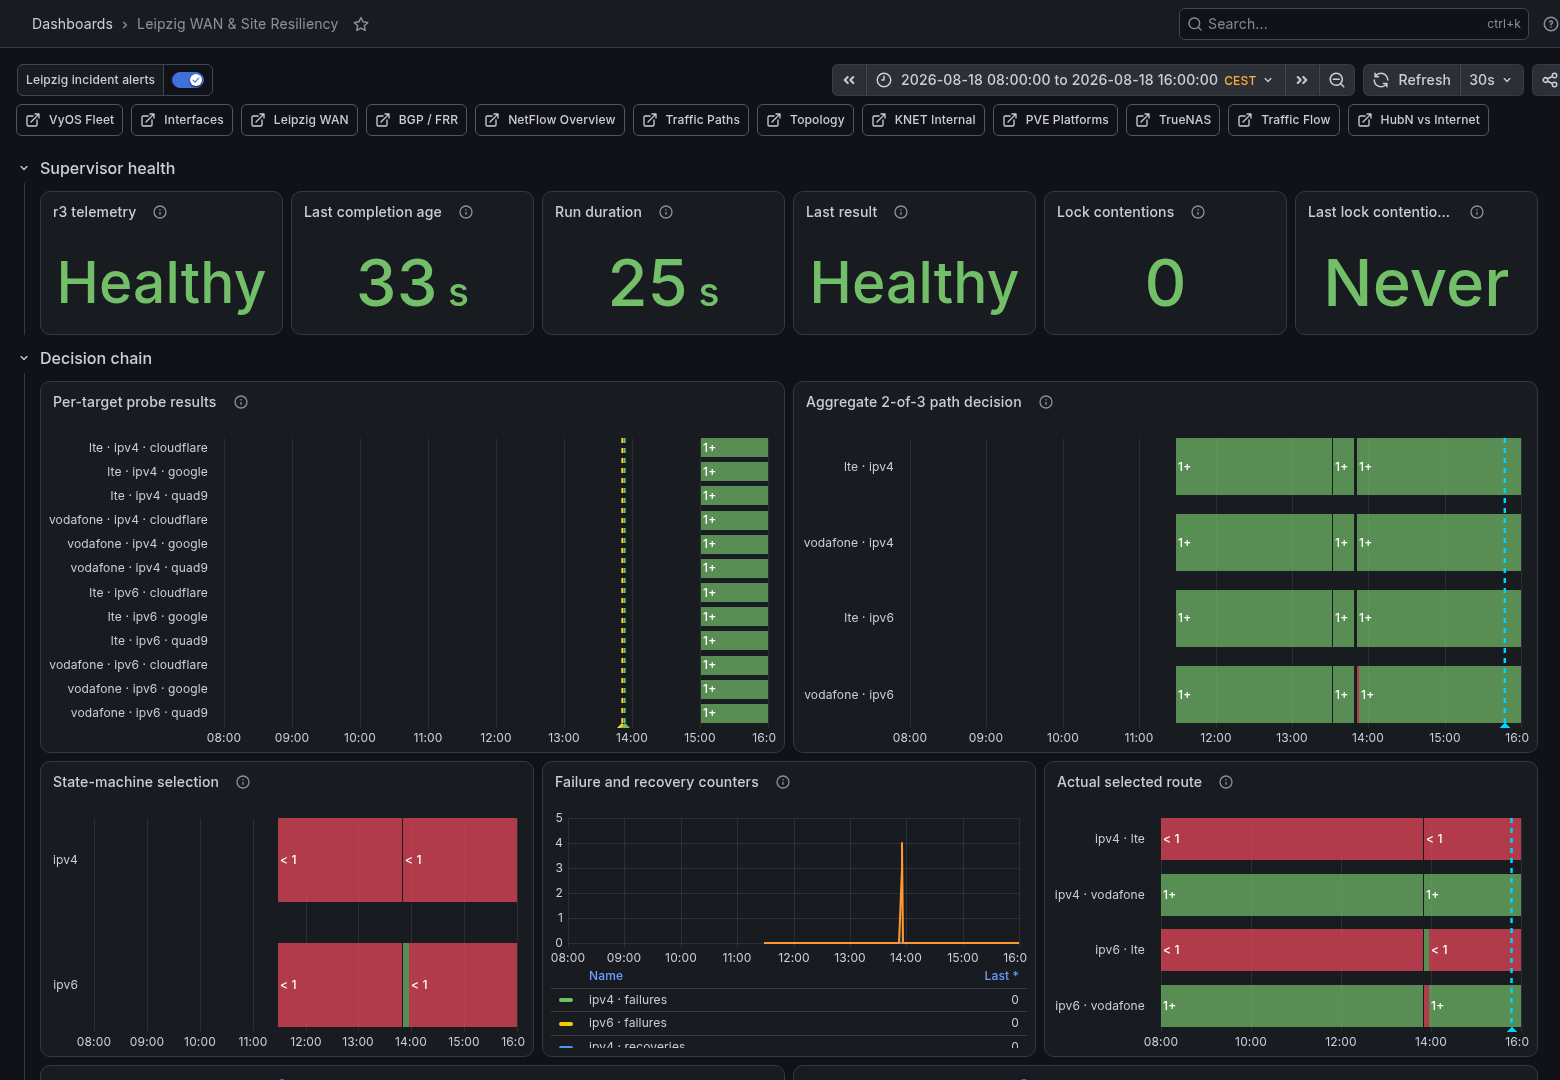Shift time range forward
1560x1080 pixels.
pyautogui.click(x=1301, y=80)
